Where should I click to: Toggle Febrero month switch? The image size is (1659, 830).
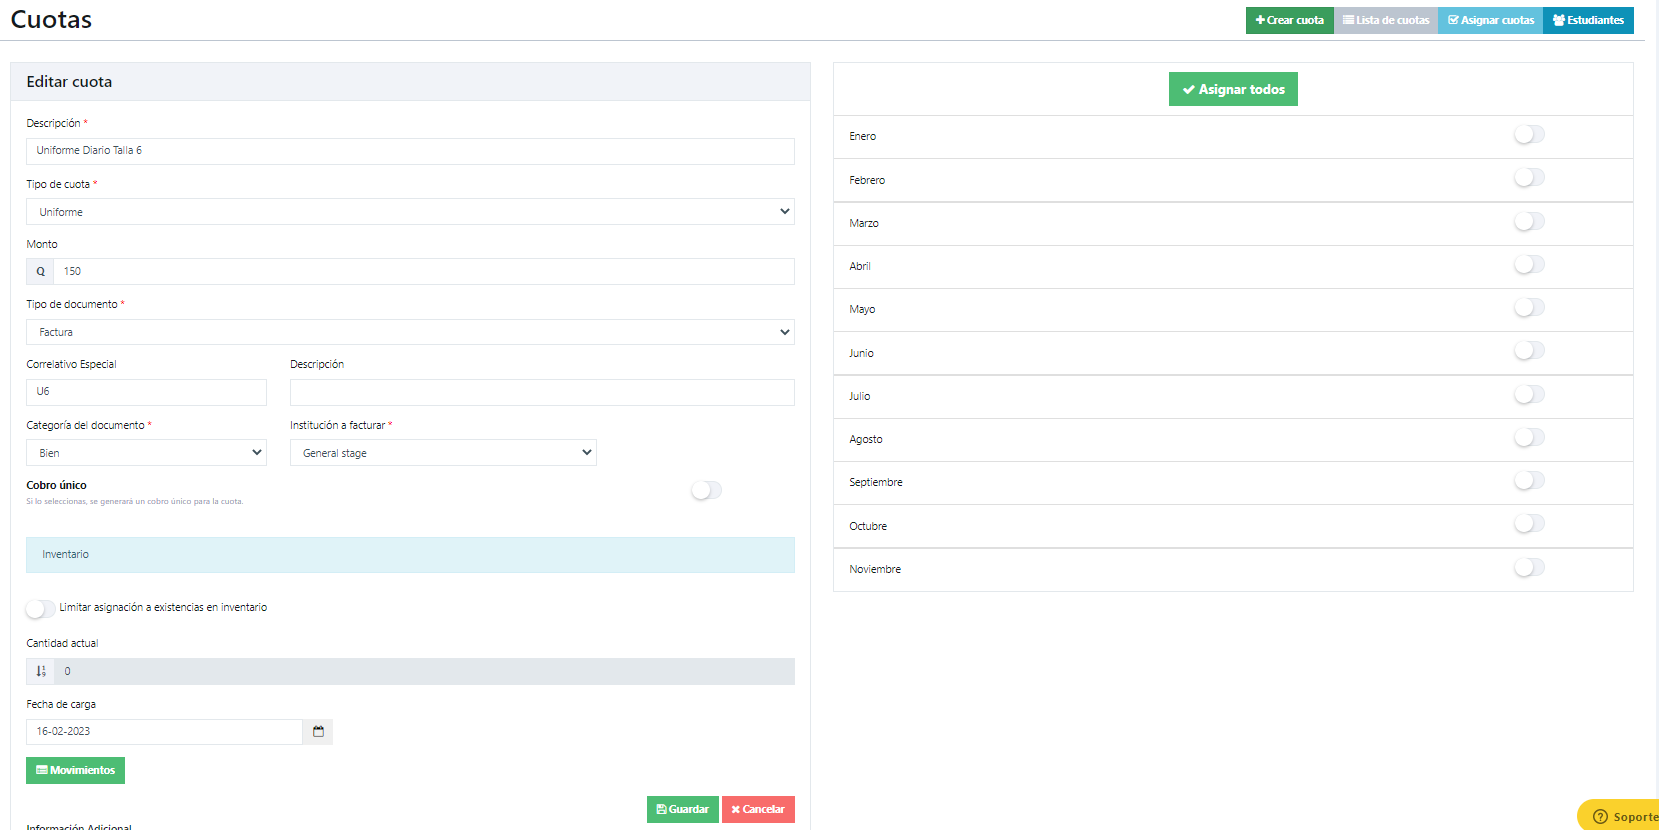(x=1529, y=178)
